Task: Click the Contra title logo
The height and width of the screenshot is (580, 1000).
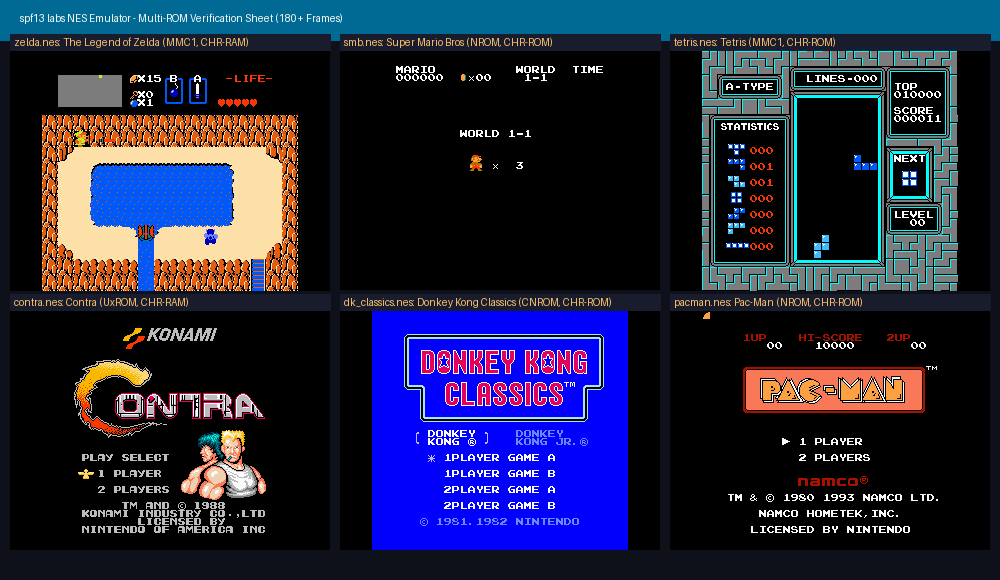Action: [169, 397]
